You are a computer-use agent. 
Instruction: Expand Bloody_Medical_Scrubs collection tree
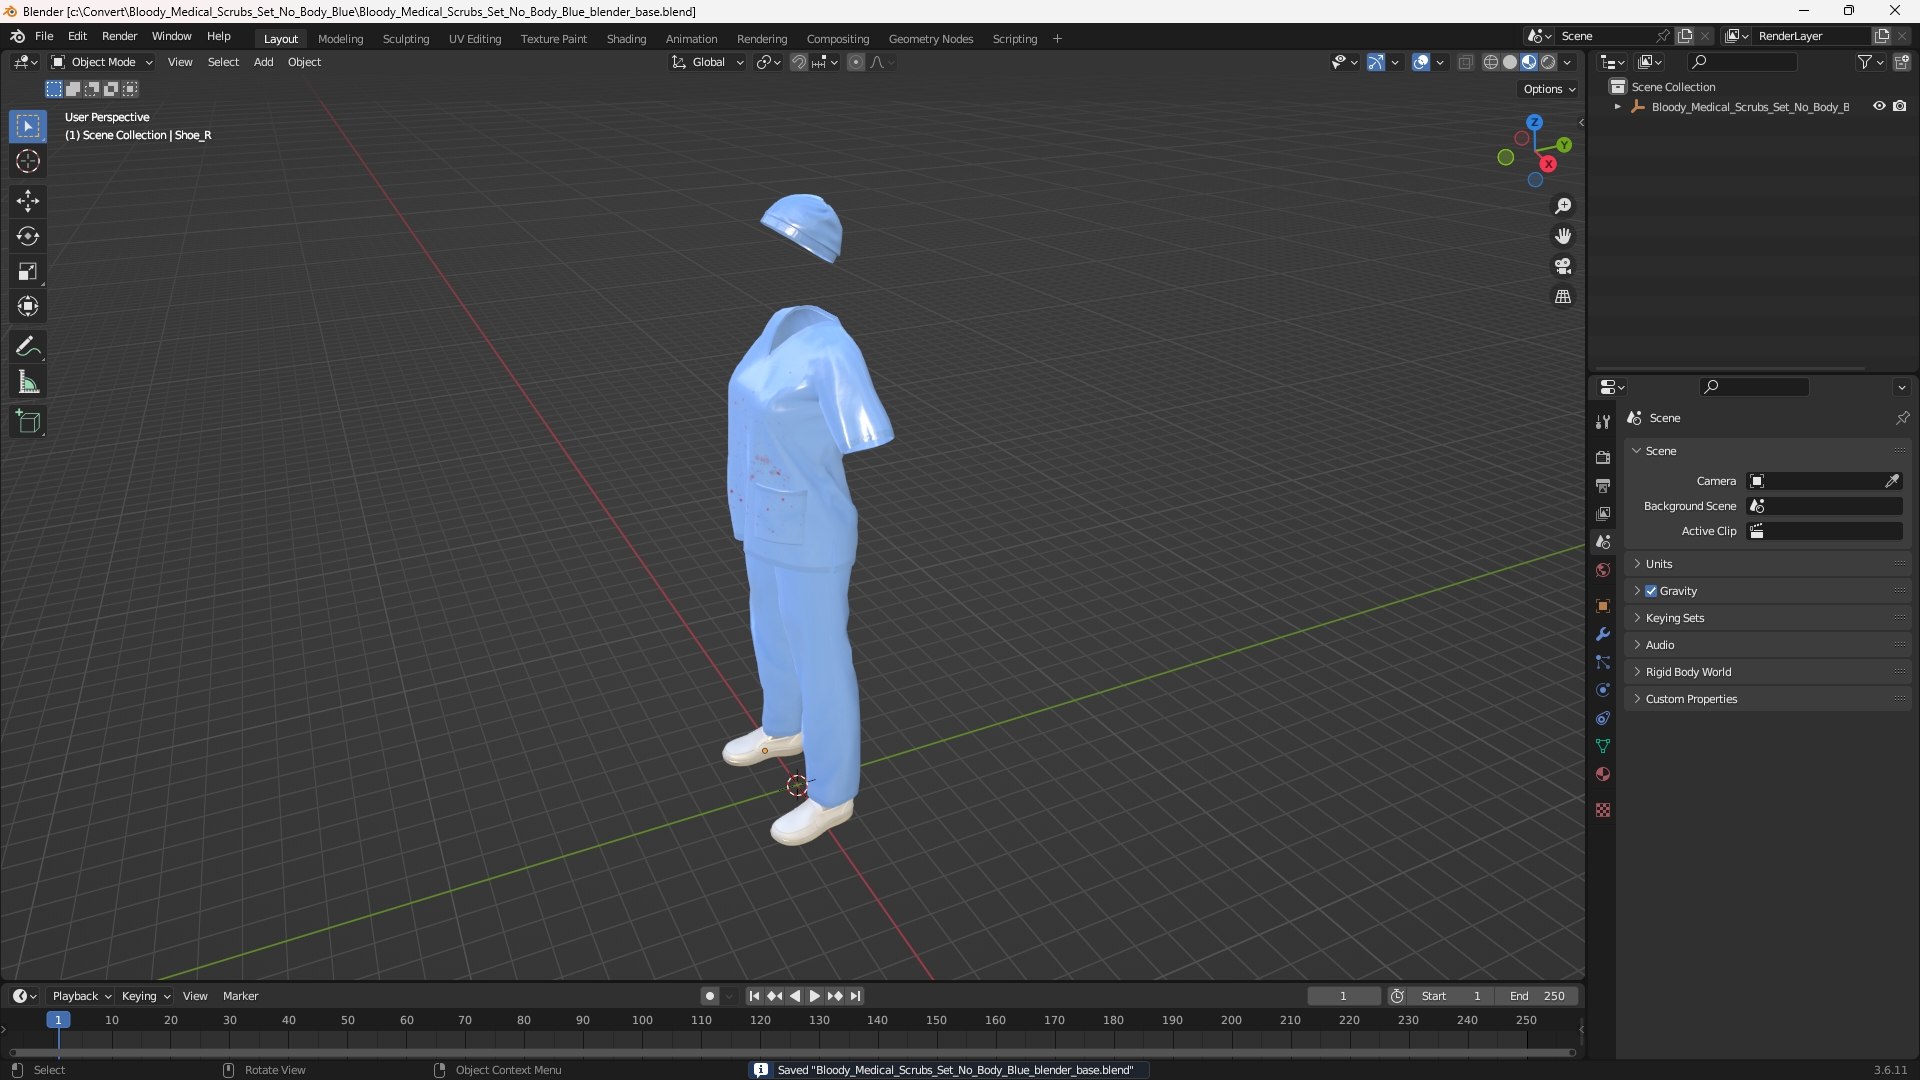click(1617, 106)
